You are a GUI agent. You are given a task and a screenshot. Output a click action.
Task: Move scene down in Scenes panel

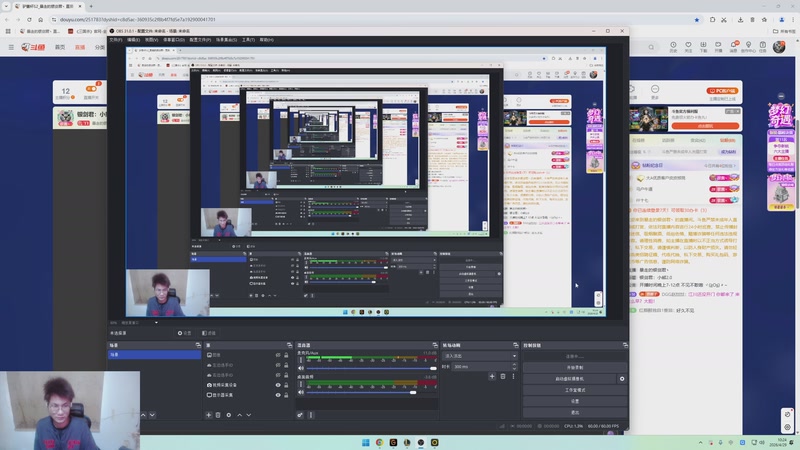tap(152, 415)
